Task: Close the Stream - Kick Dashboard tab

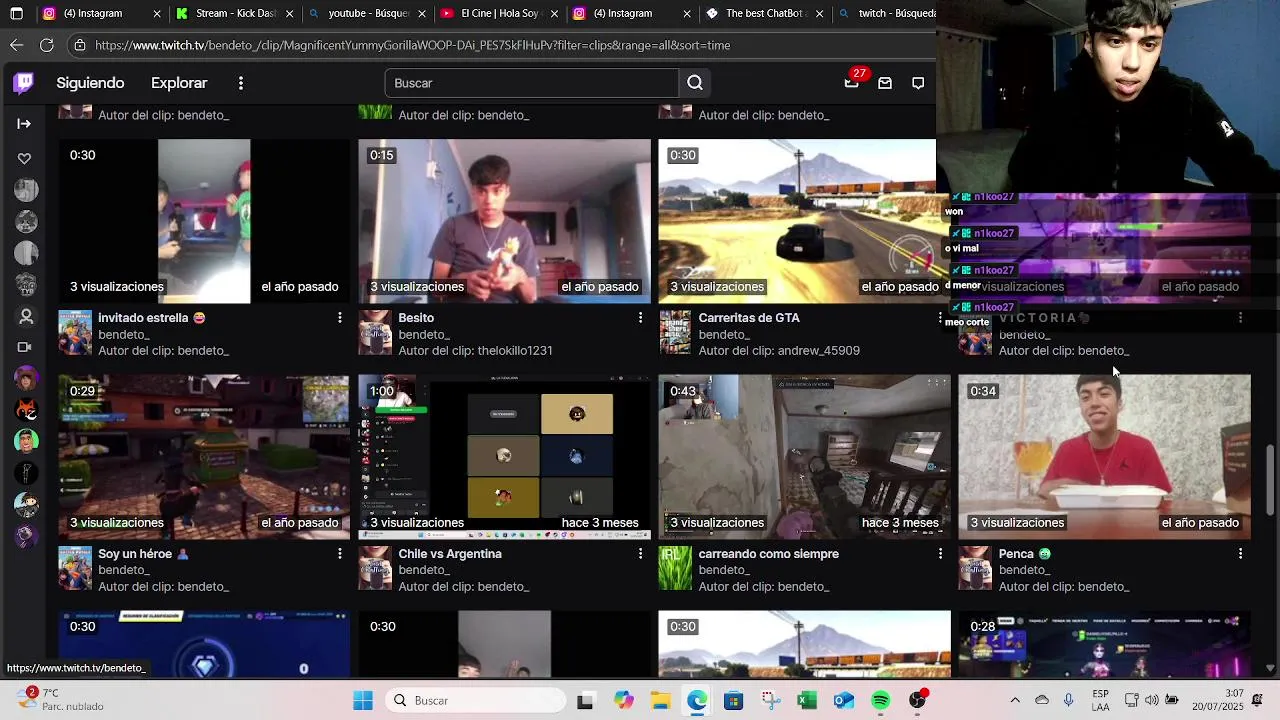Action: 289,14
